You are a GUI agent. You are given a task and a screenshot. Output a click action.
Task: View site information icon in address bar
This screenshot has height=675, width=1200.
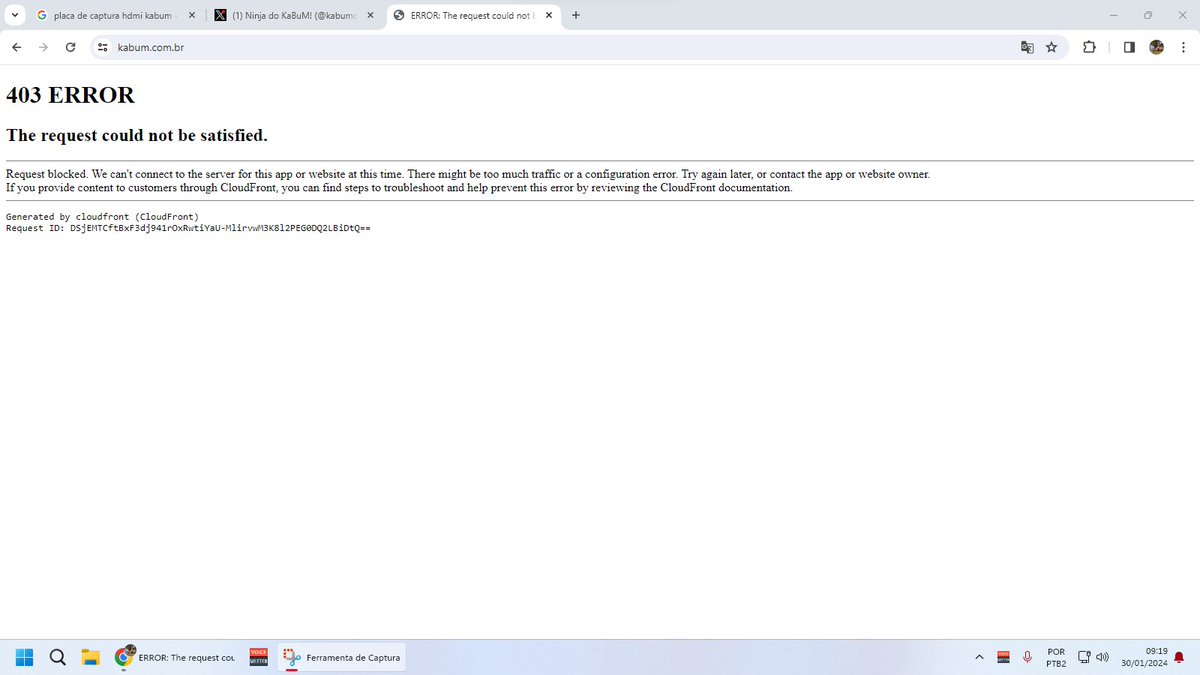click(102, 47)
